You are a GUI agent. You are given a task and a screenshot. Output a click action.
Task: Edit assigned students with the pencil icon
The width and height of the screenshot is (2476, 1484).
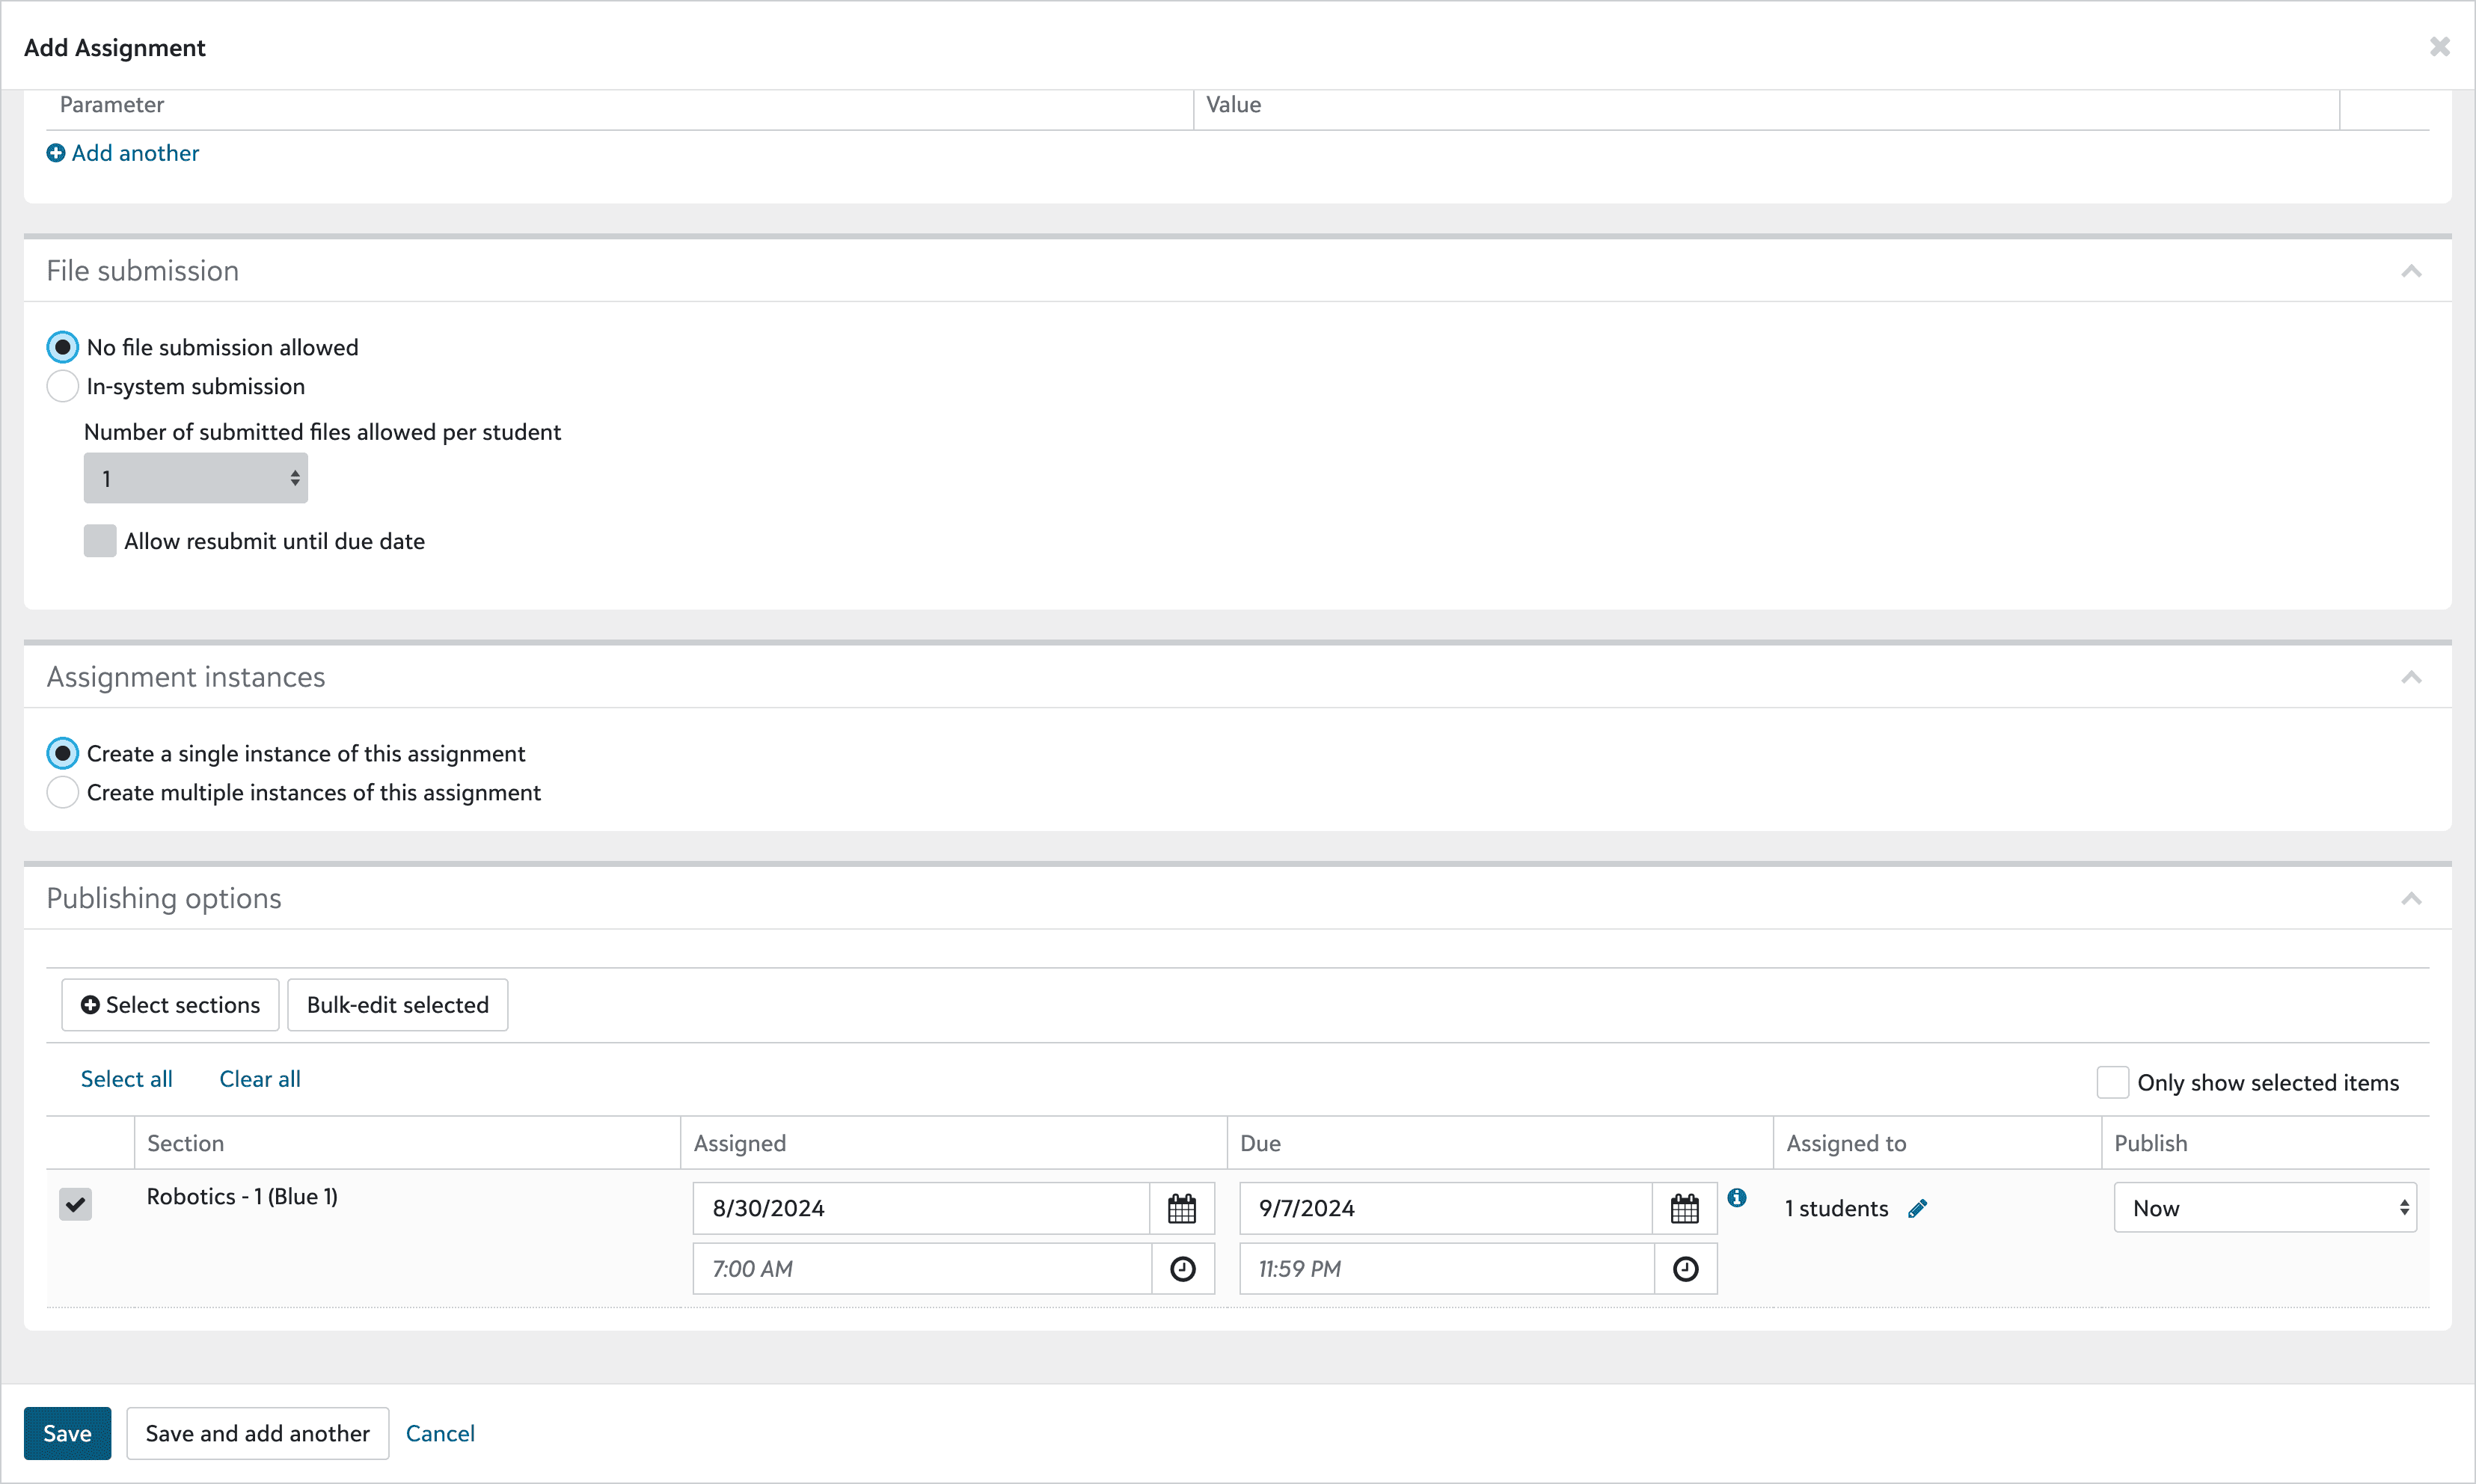(1917, 1209)
